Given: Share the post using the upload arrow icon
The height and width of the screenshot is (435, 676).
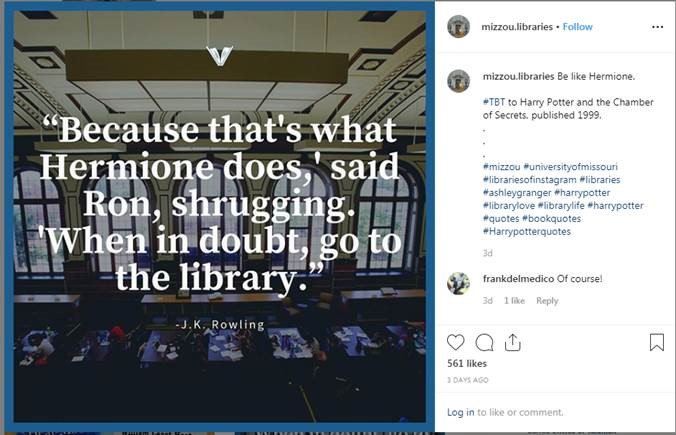Looking at the screenshot, I should (x=513, y=343).
